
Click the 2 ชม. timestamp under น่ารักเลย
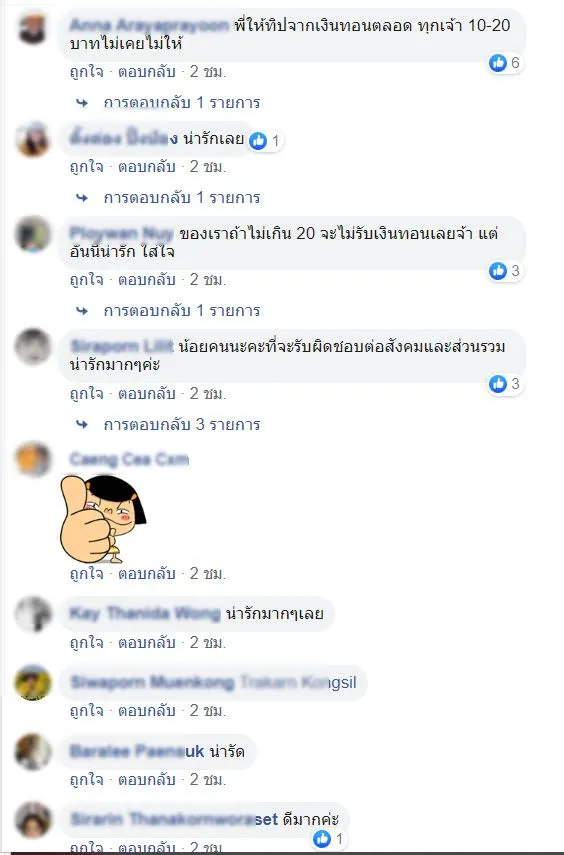point(208,166)
